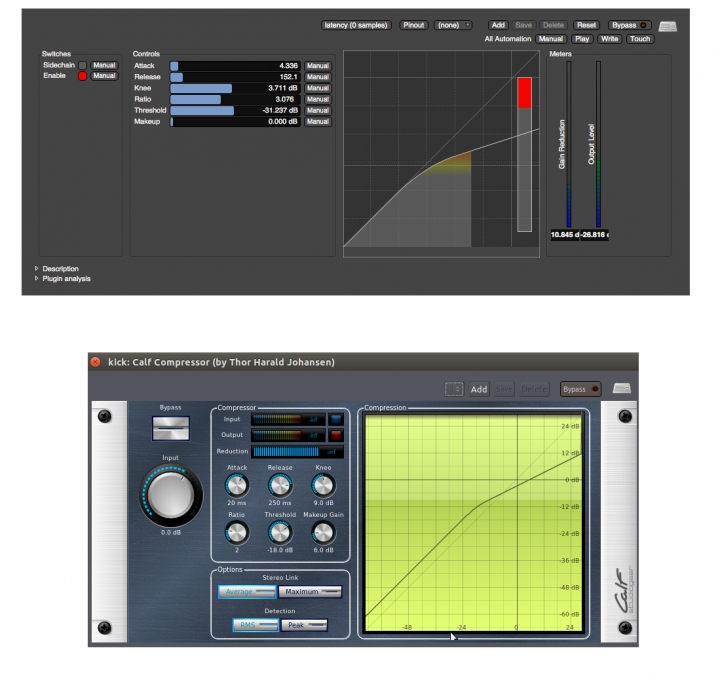Click the blue Input clip LED

pos(336,419)
